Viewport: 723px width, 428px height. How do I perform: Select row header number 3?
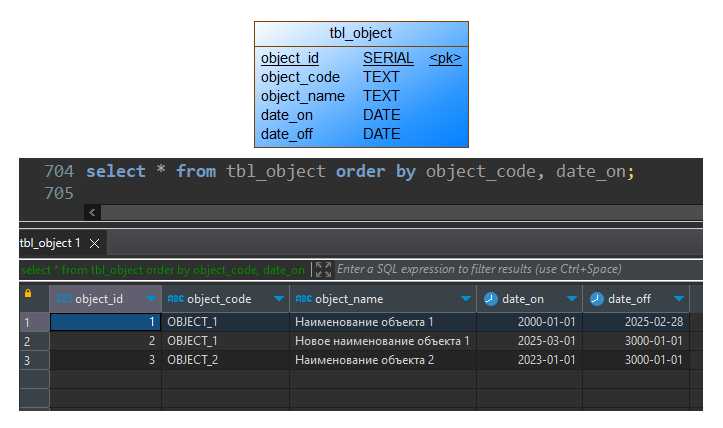pos(28,360)
